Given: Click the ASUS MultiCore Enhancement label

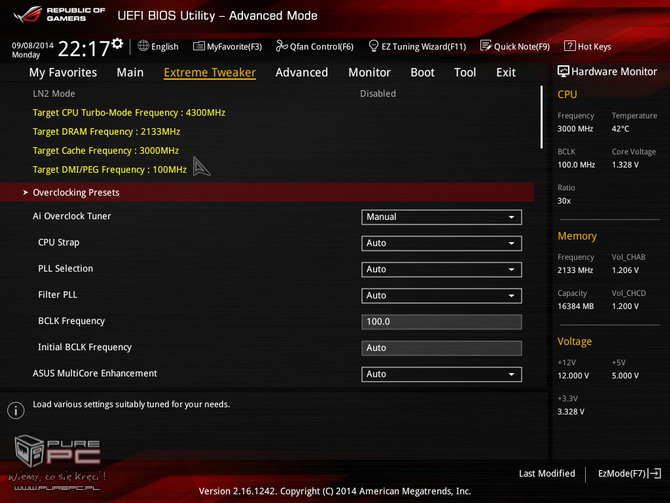Looking at the screenshot, I should coord(95,374).
